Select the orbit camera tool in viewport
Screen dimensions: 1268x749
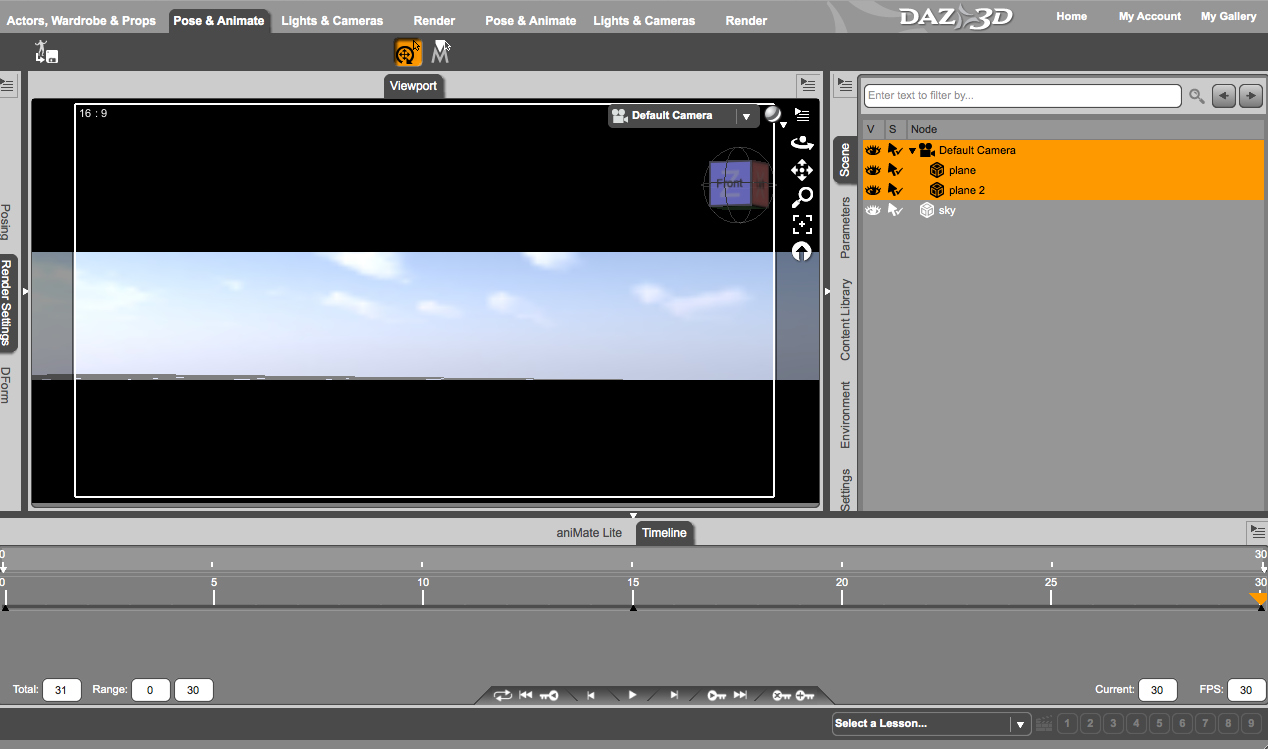(x=802, y=143)
